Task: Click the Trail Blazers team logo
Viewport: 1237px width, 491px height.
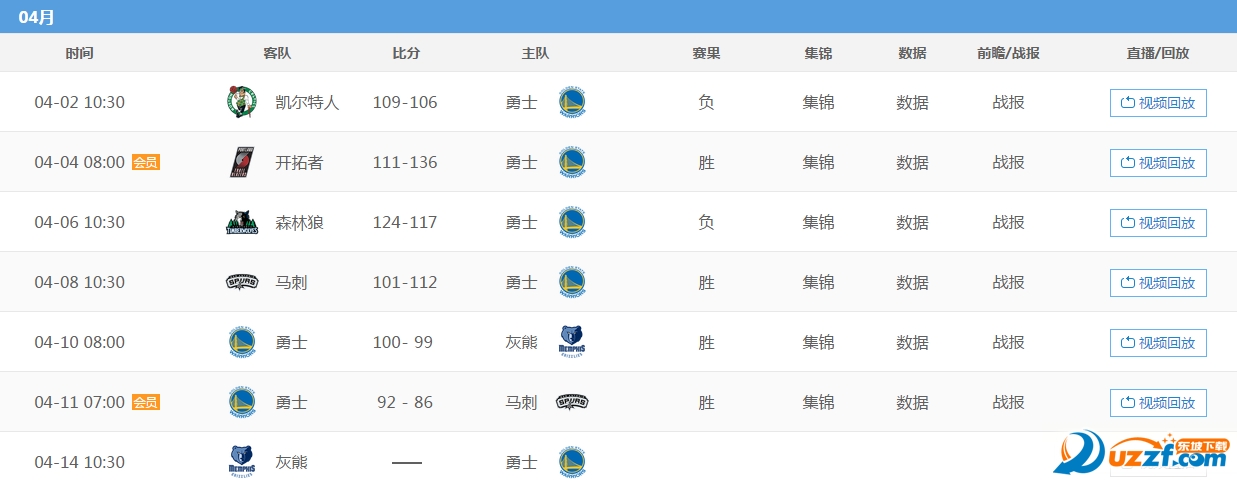Action: click(241, 162)
